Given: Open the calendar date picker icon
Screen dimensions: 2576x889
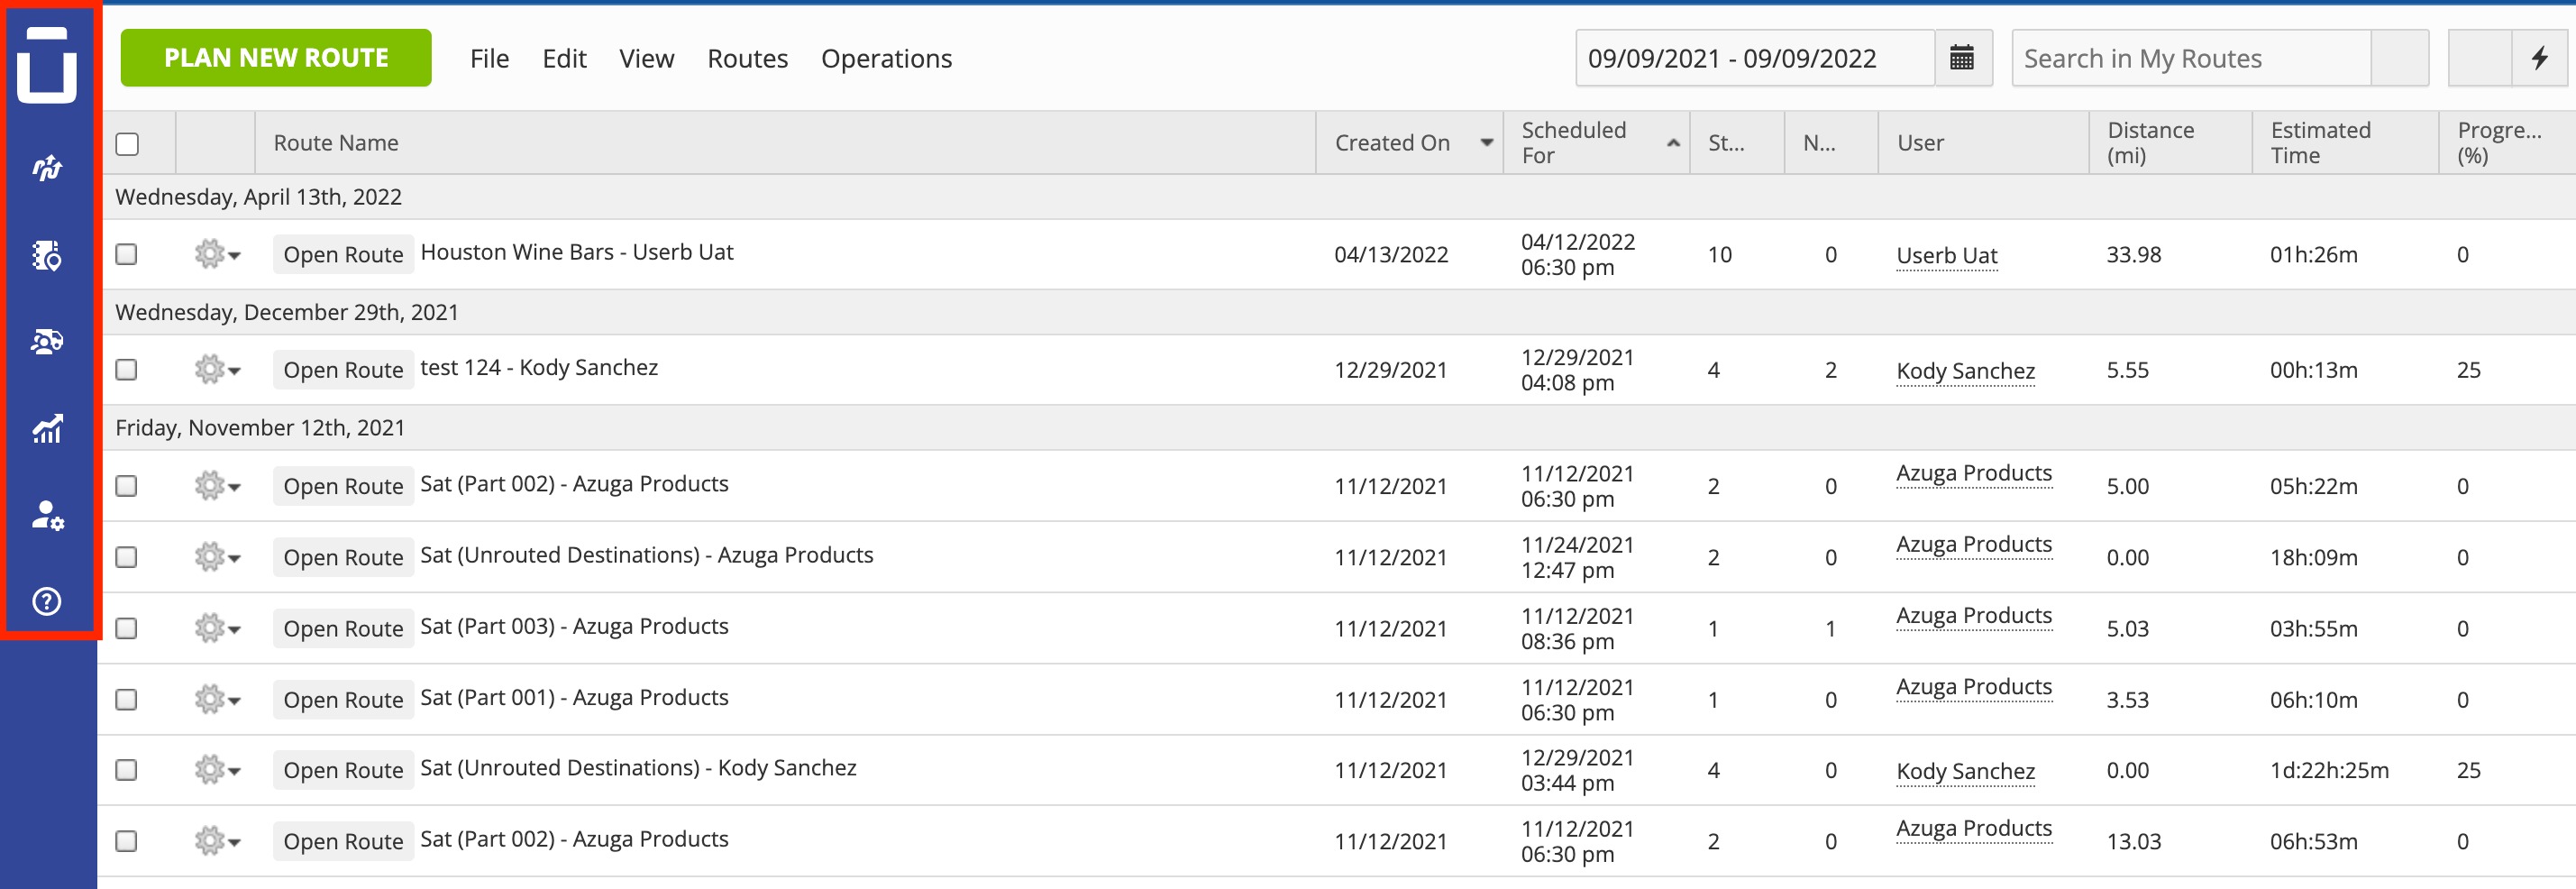Looking at the screenshot, I should coord(1962,58).
